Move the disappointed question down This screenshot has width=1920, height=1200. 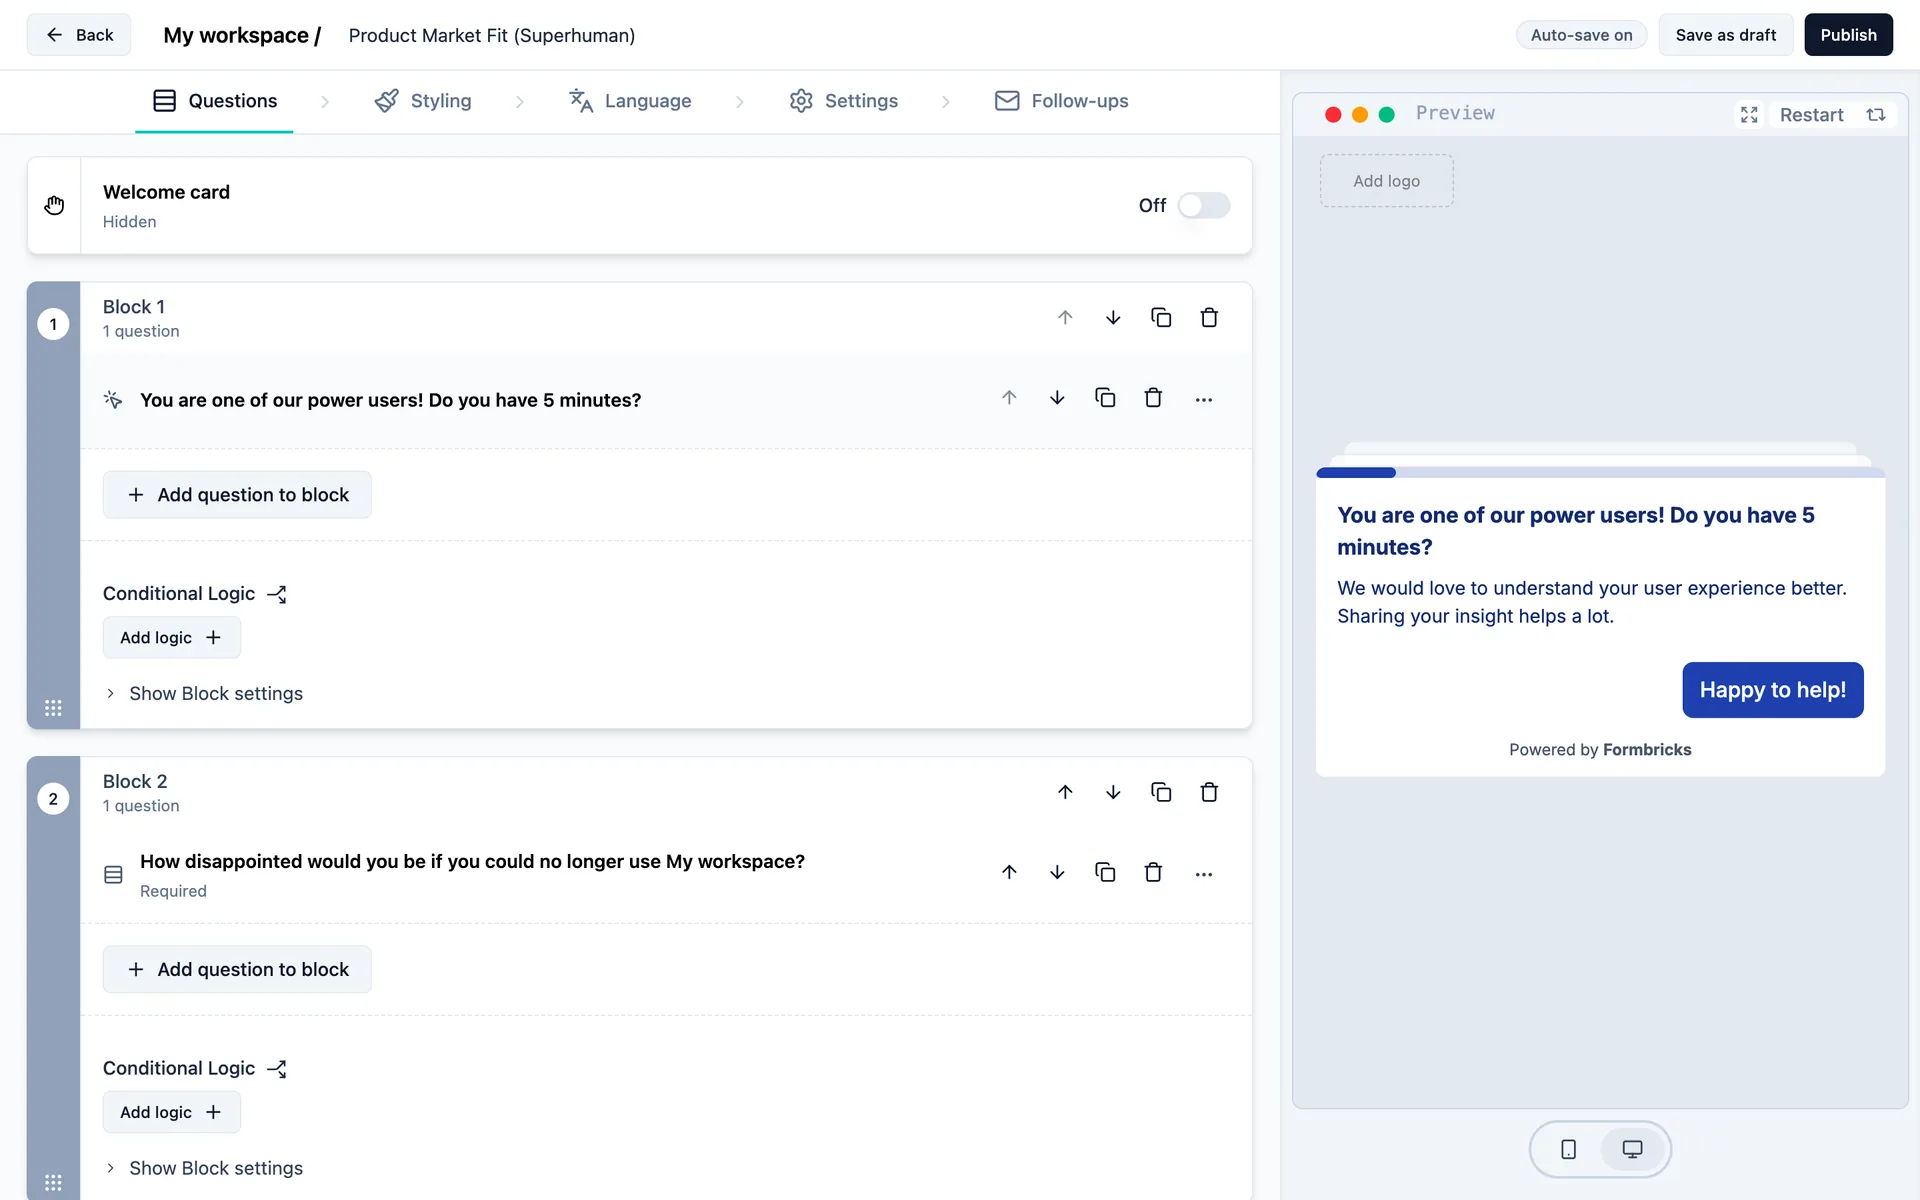pyautogui.click(x=1057, y=873)
